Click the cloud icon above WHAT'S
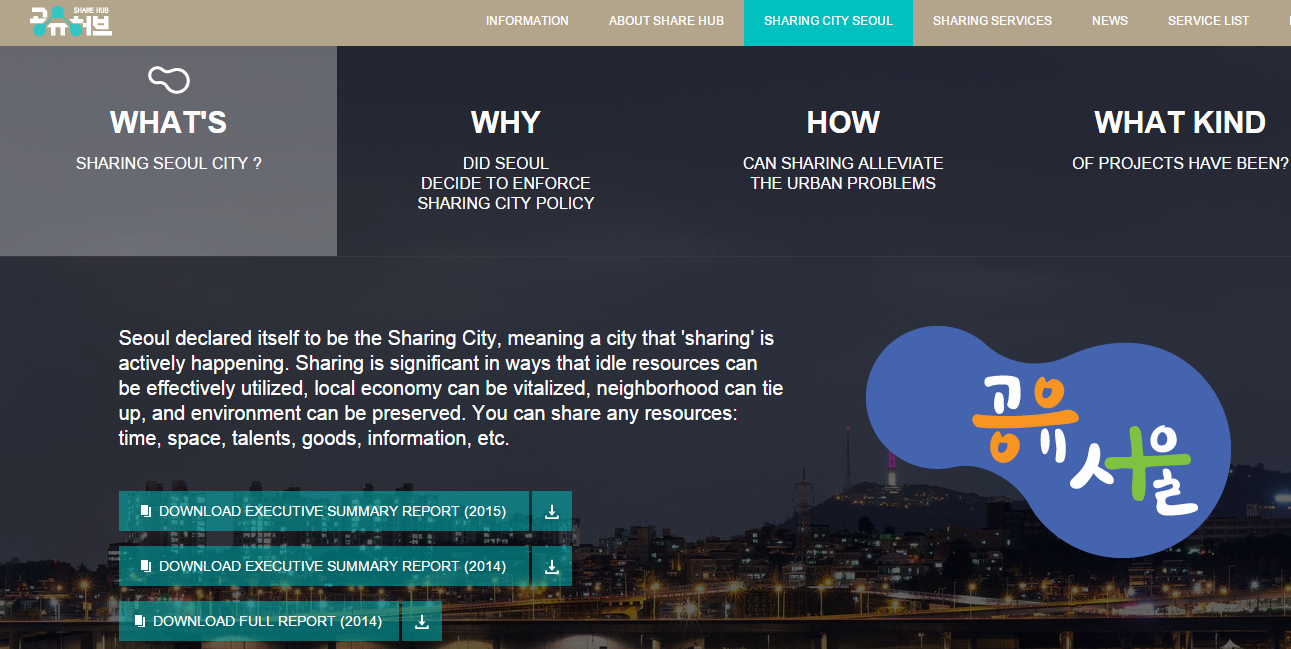The height and width of the screenshot is (649, 1291). [x=168, y=79]
